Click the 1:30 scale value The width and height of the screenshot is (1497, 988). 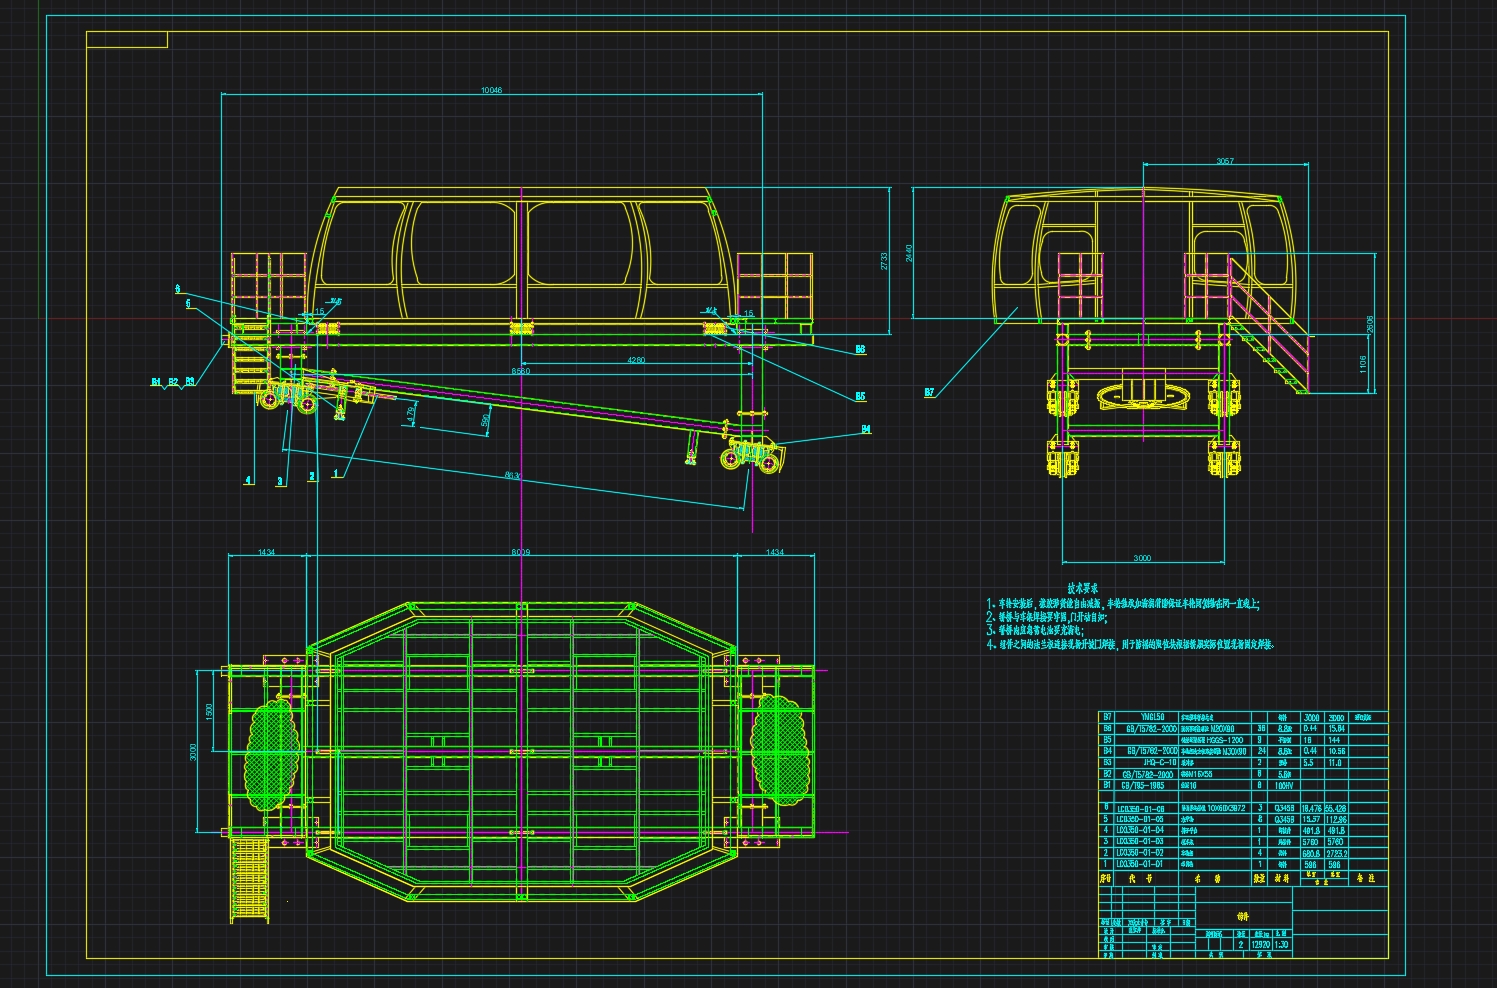click(x=1281, y=944)
